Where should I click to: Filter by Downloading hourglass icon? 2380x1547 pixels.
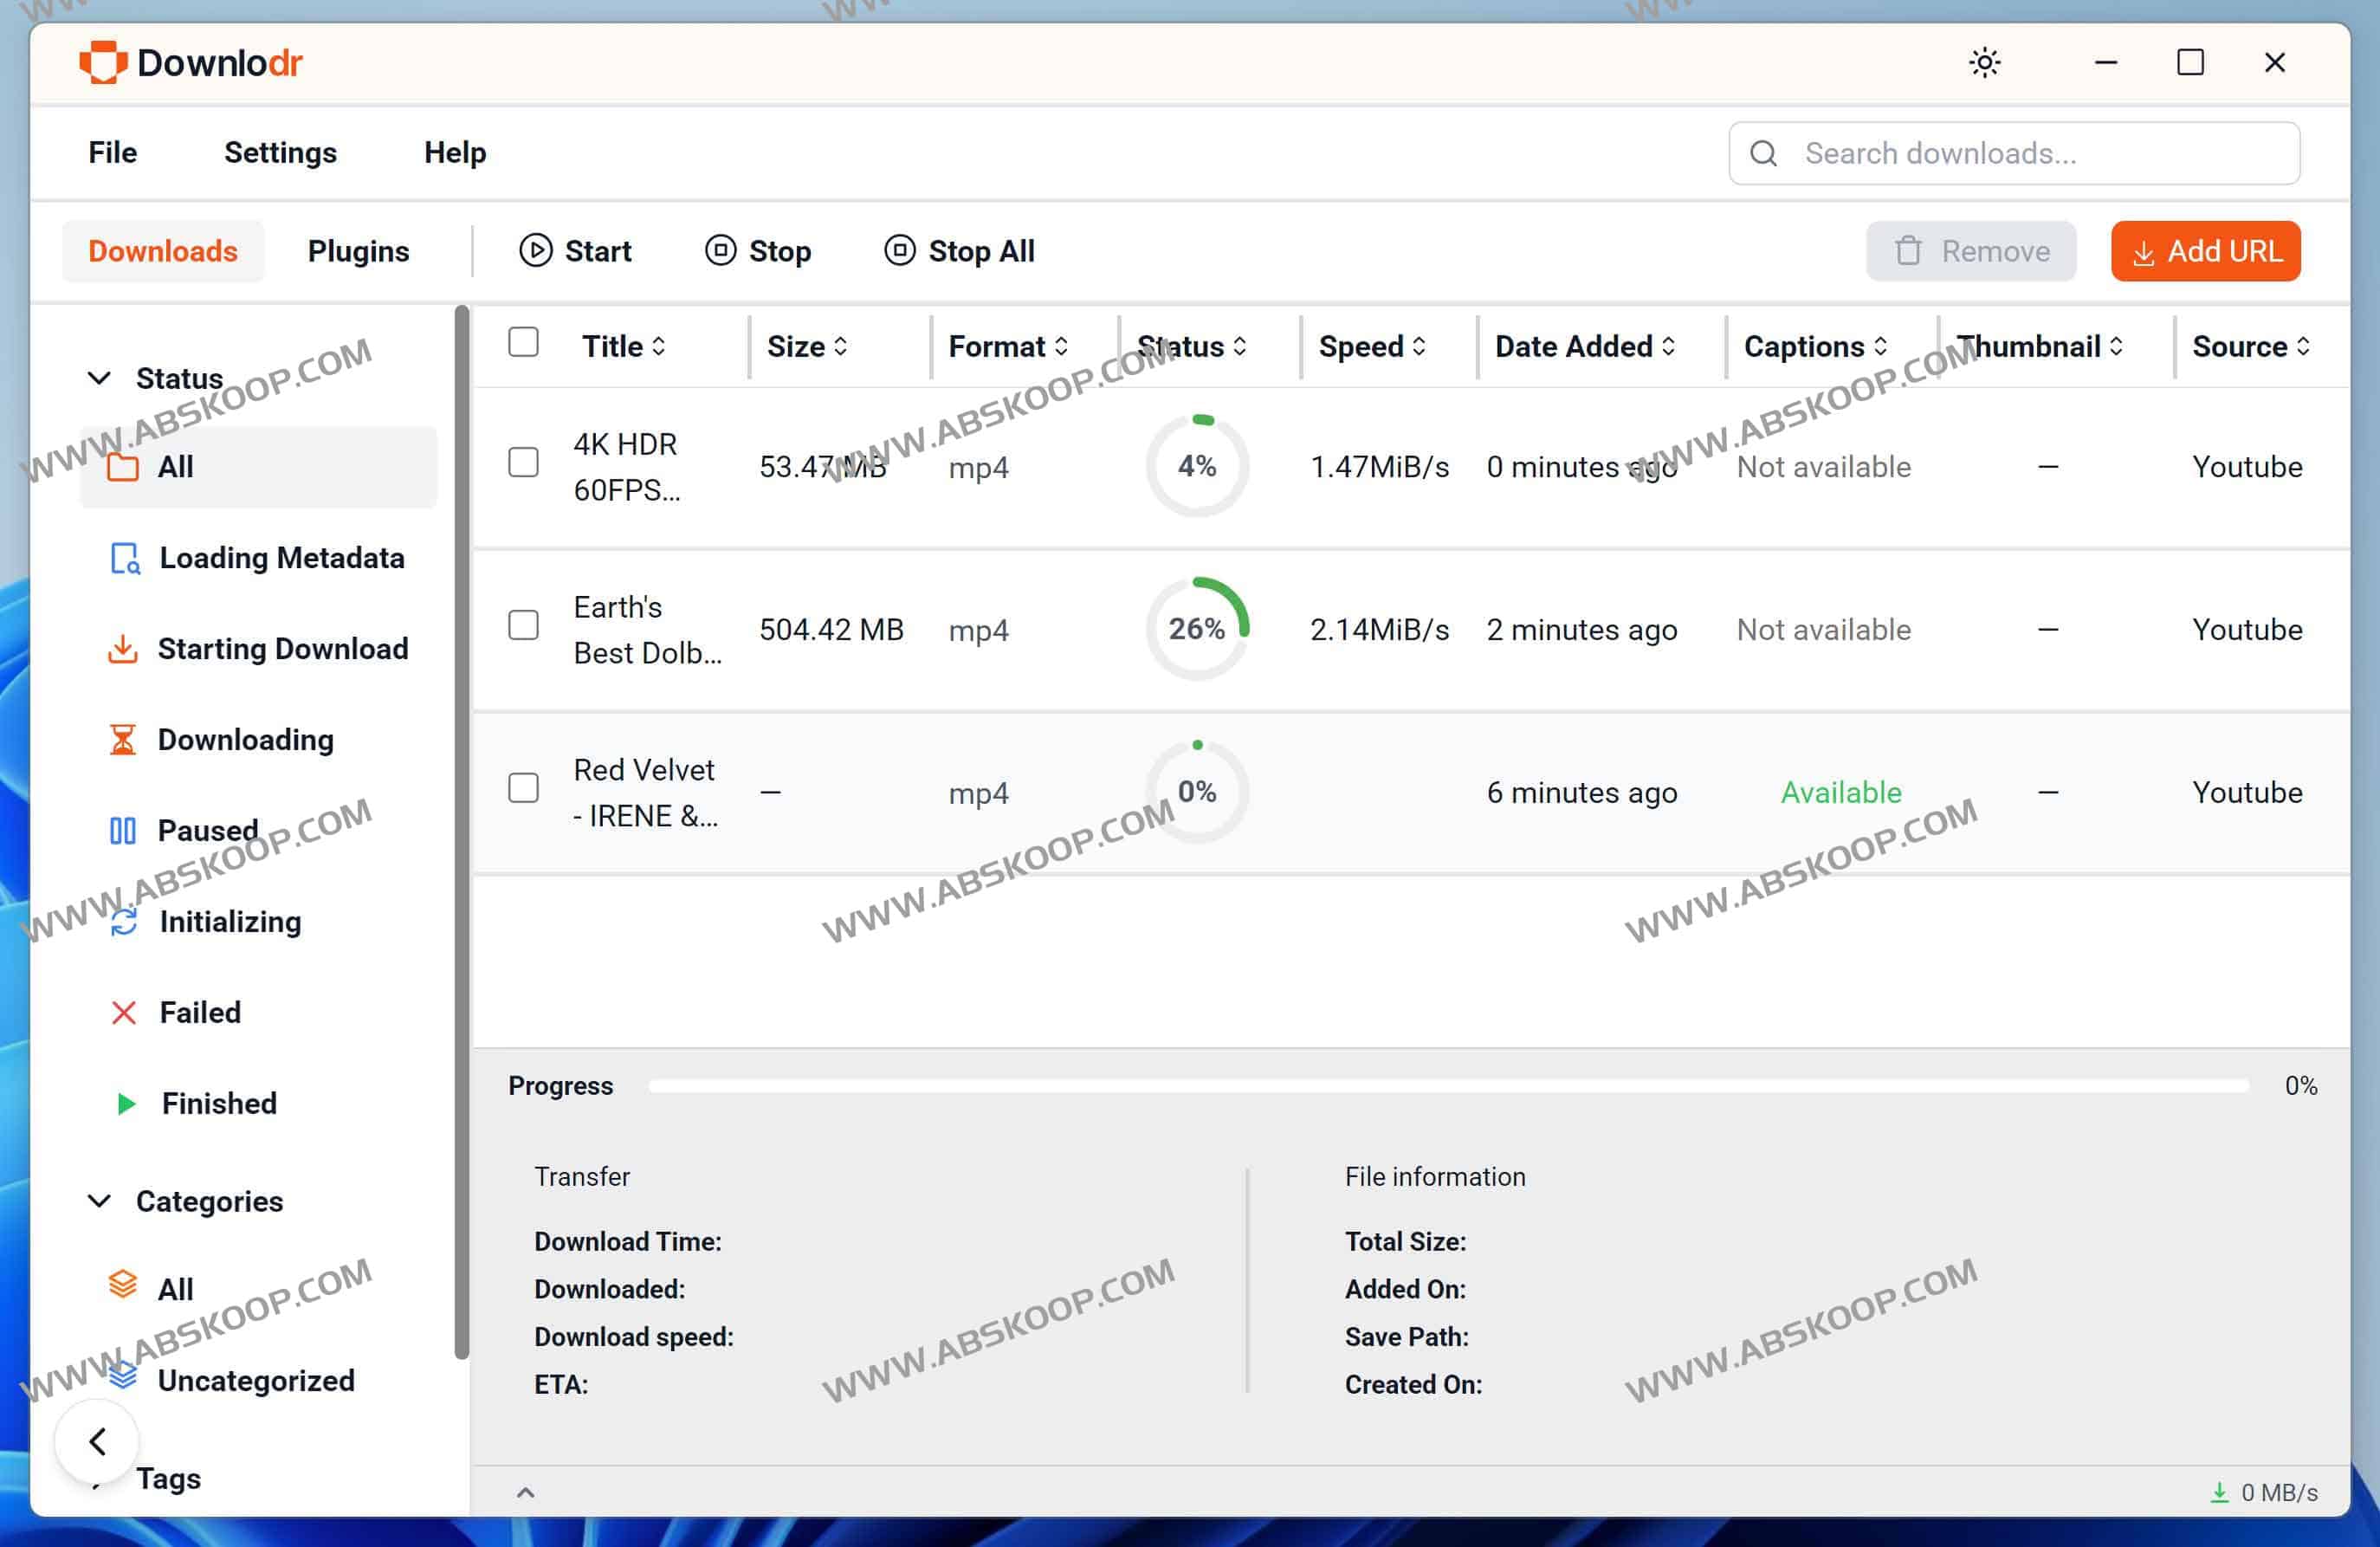122,740
